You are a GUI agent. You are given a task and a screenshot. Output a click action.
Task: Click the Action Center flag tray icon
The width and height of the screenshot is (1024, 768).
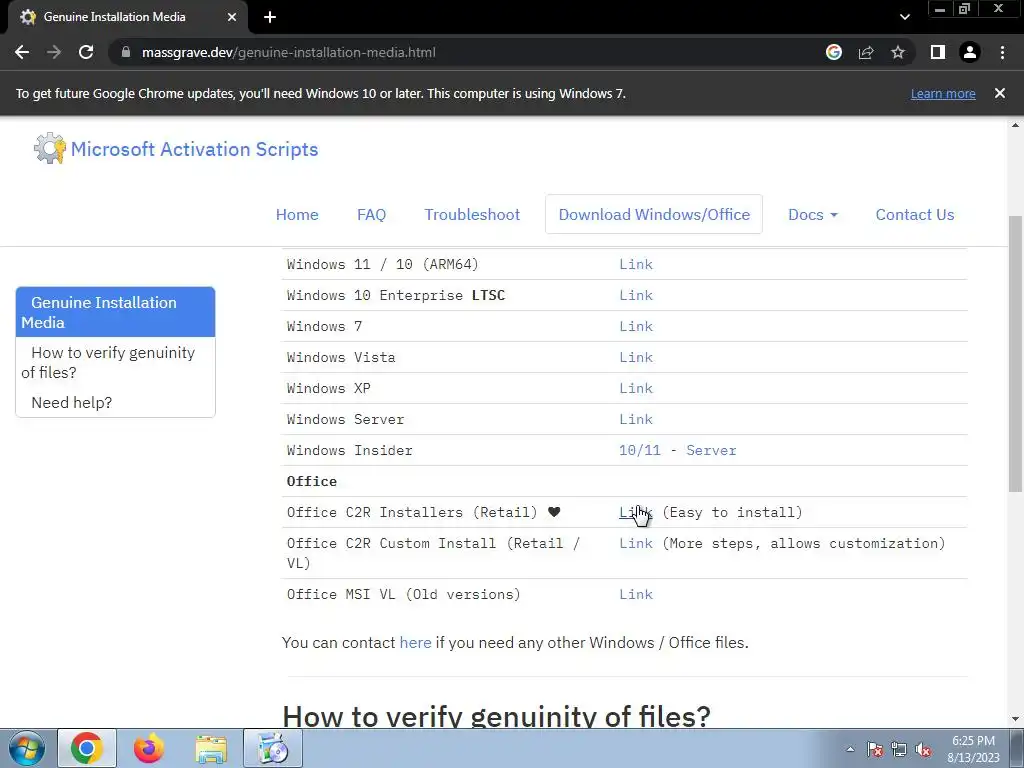click(x=874, y=749)
